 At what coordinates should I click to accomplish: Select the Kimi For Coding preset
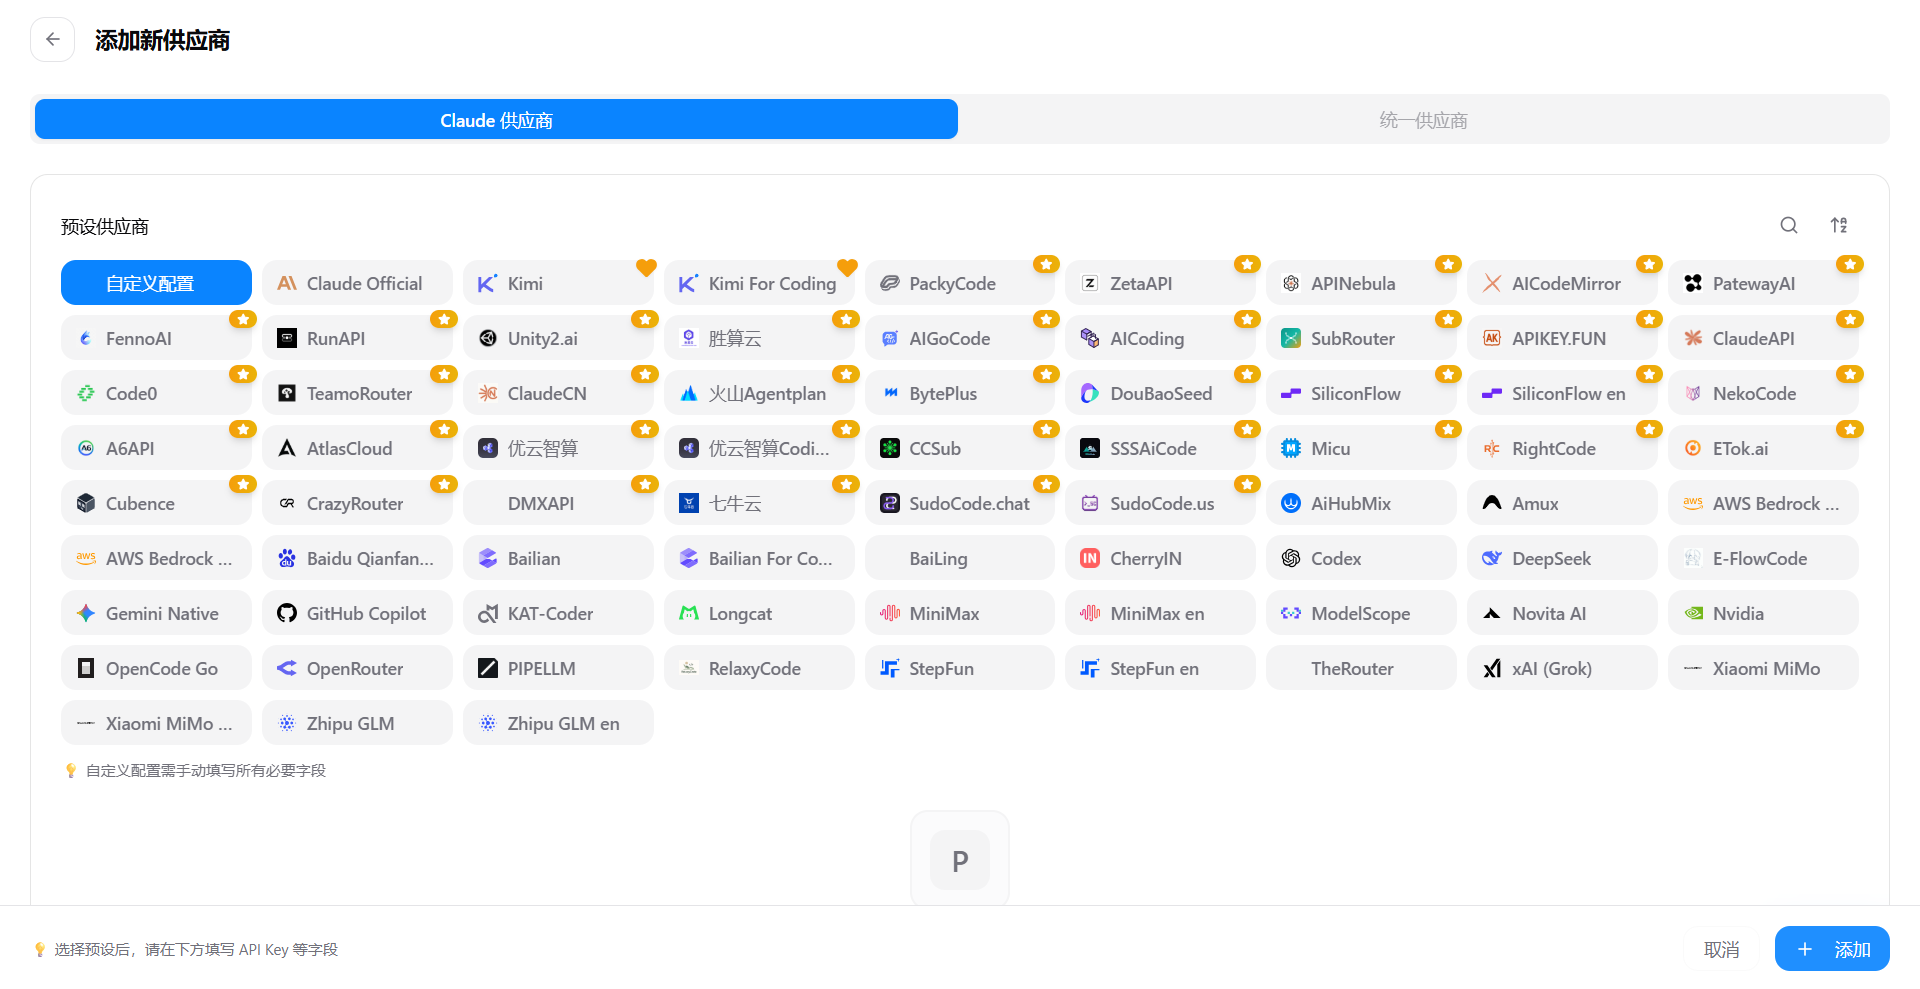pyautogui.click(x=759, y=283)
